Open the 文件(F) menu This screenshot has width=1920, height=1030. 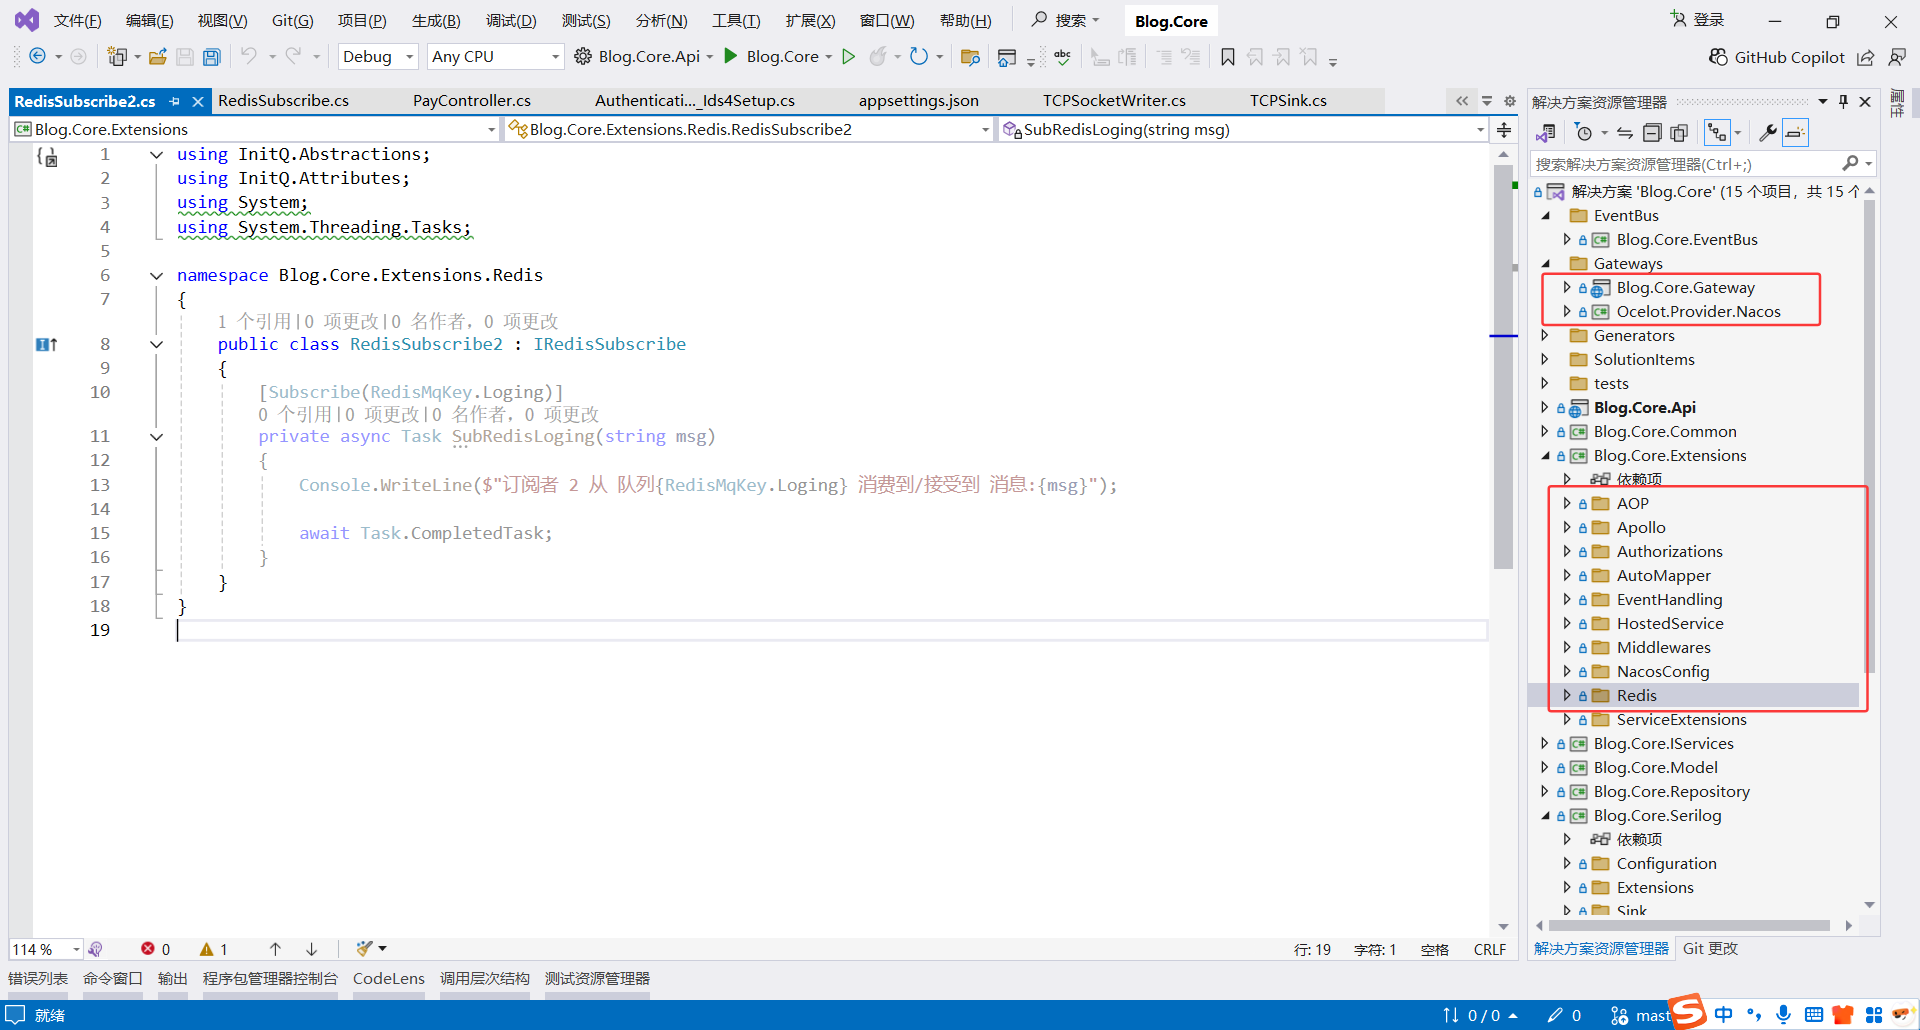point(77,21)
